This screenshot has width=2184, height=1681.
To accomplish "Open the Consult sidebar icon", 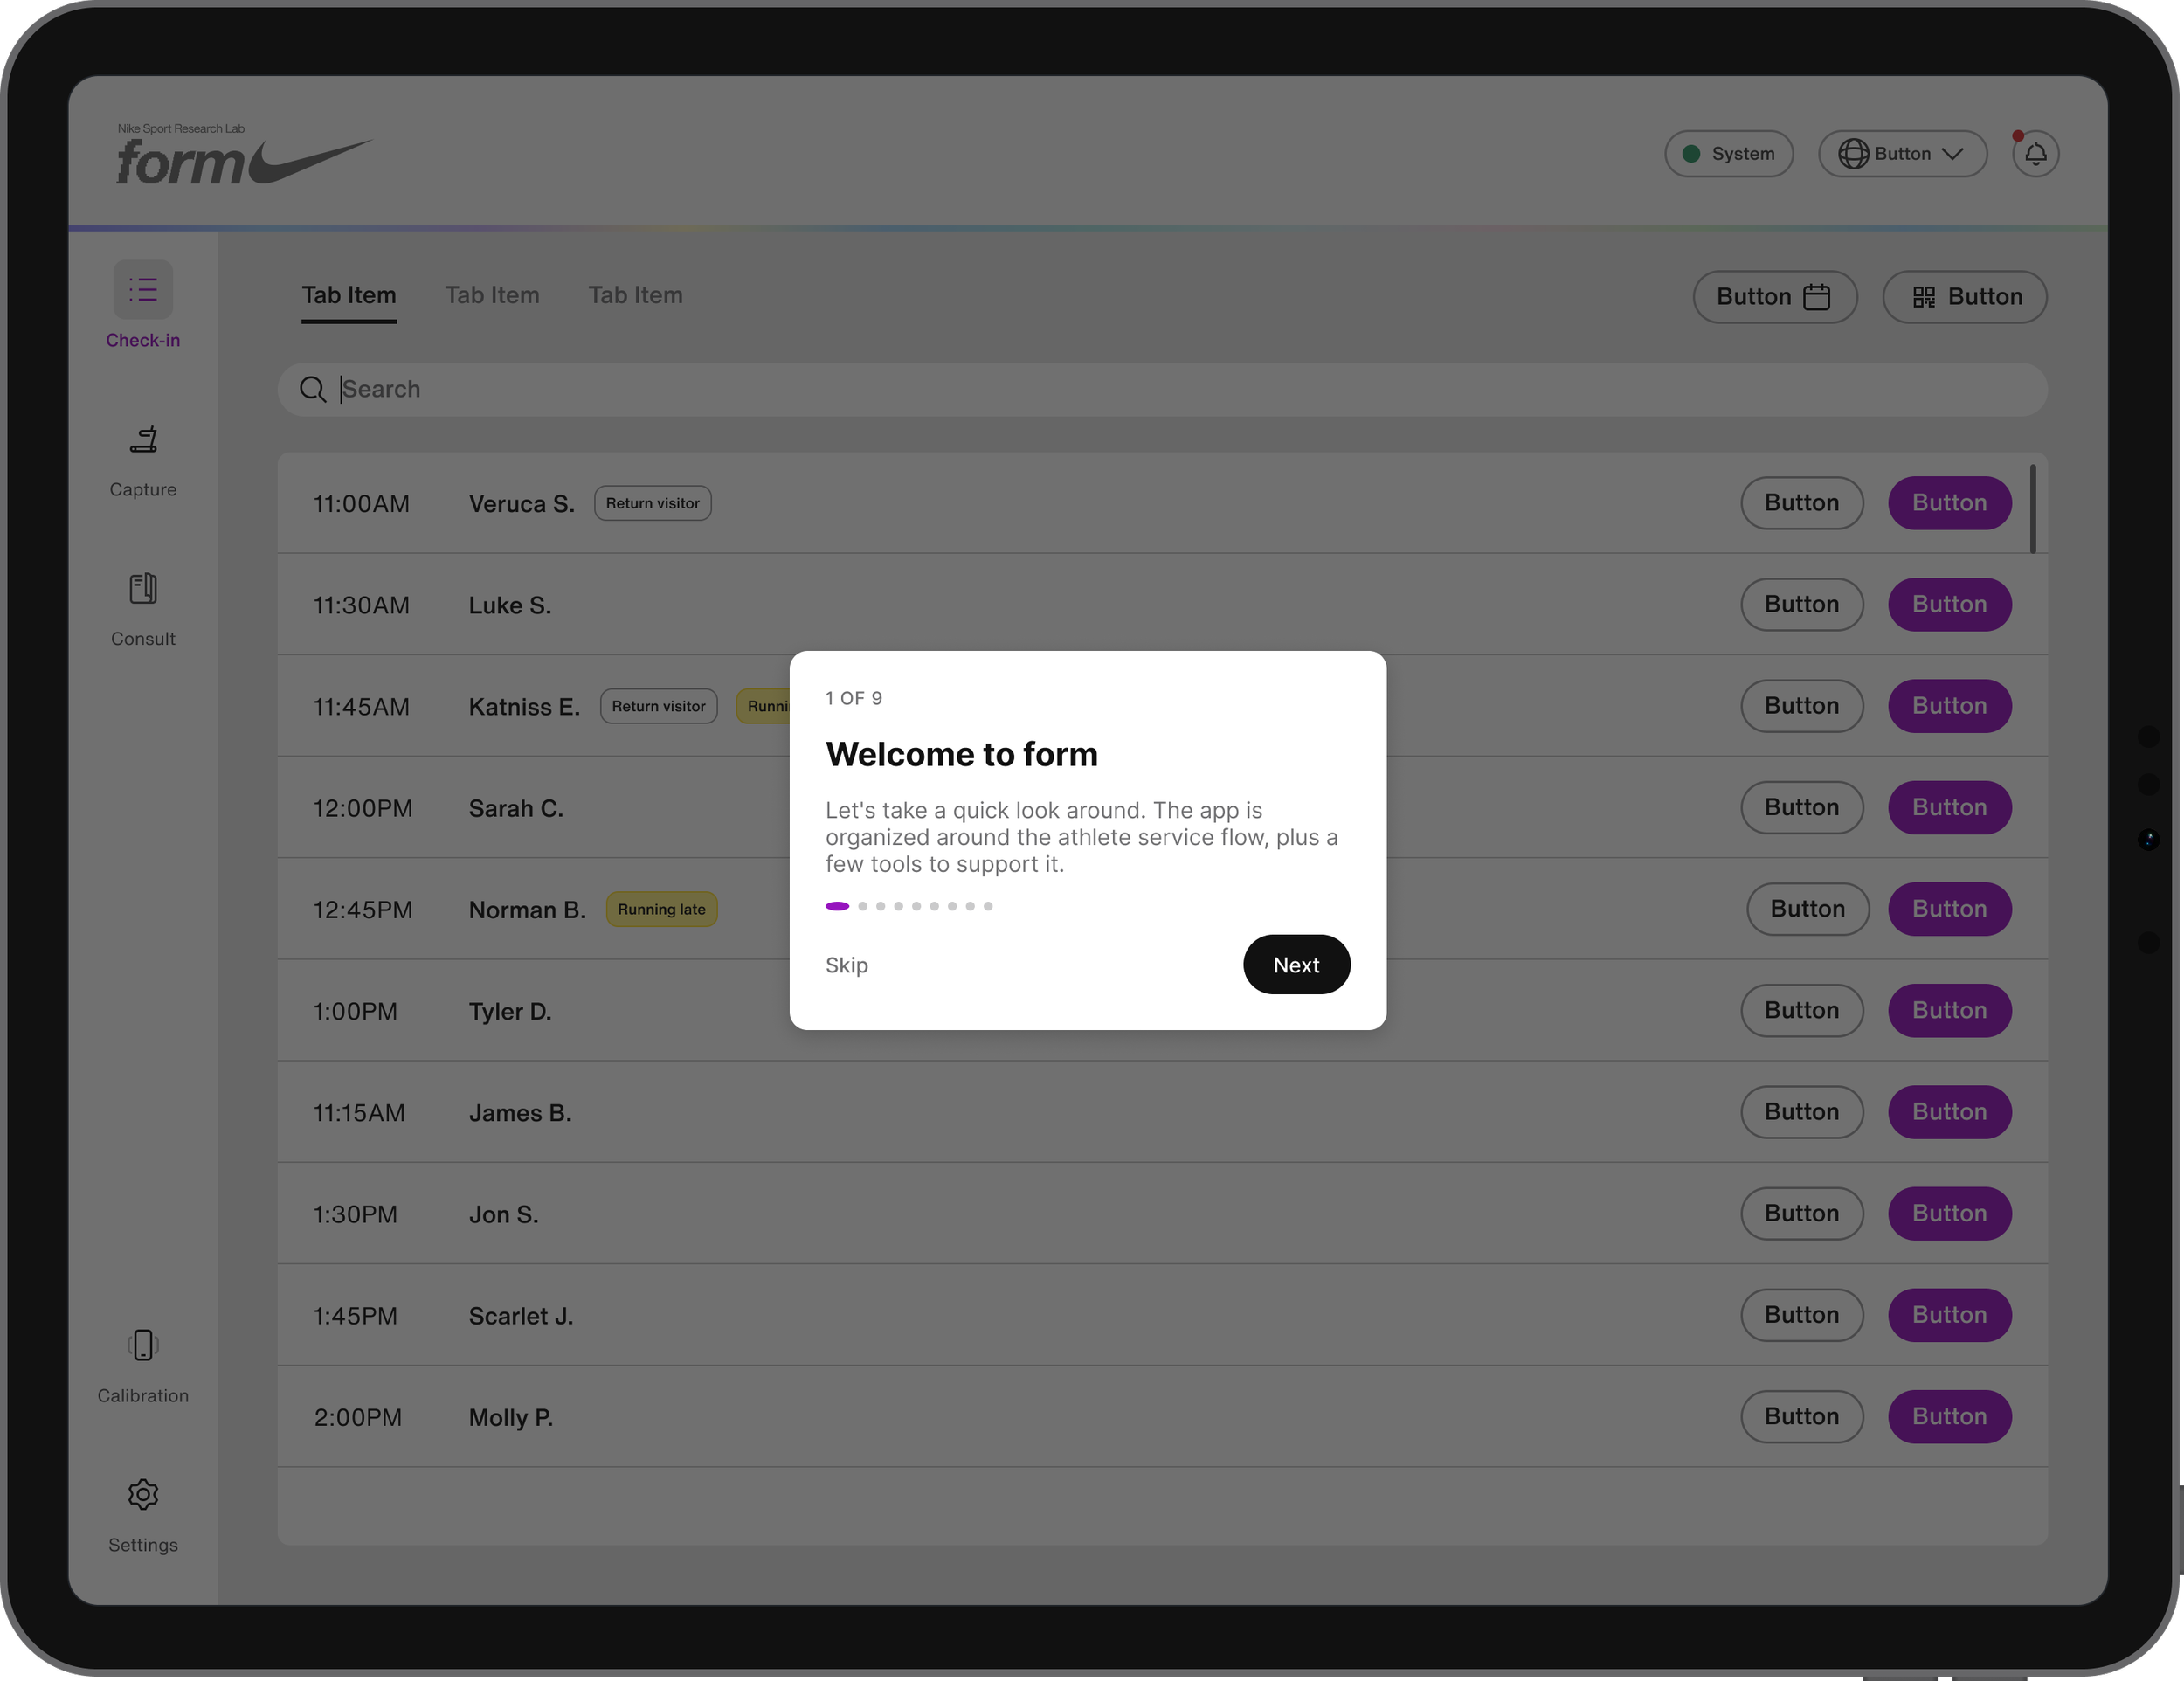I will tap(143, 589).
